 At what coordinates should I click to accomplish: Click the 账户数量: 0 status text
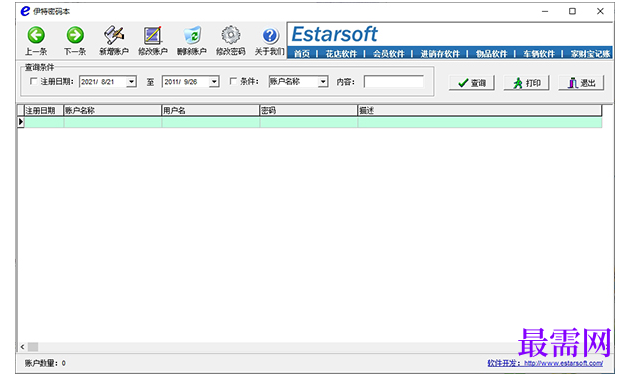tap(45, 363)
